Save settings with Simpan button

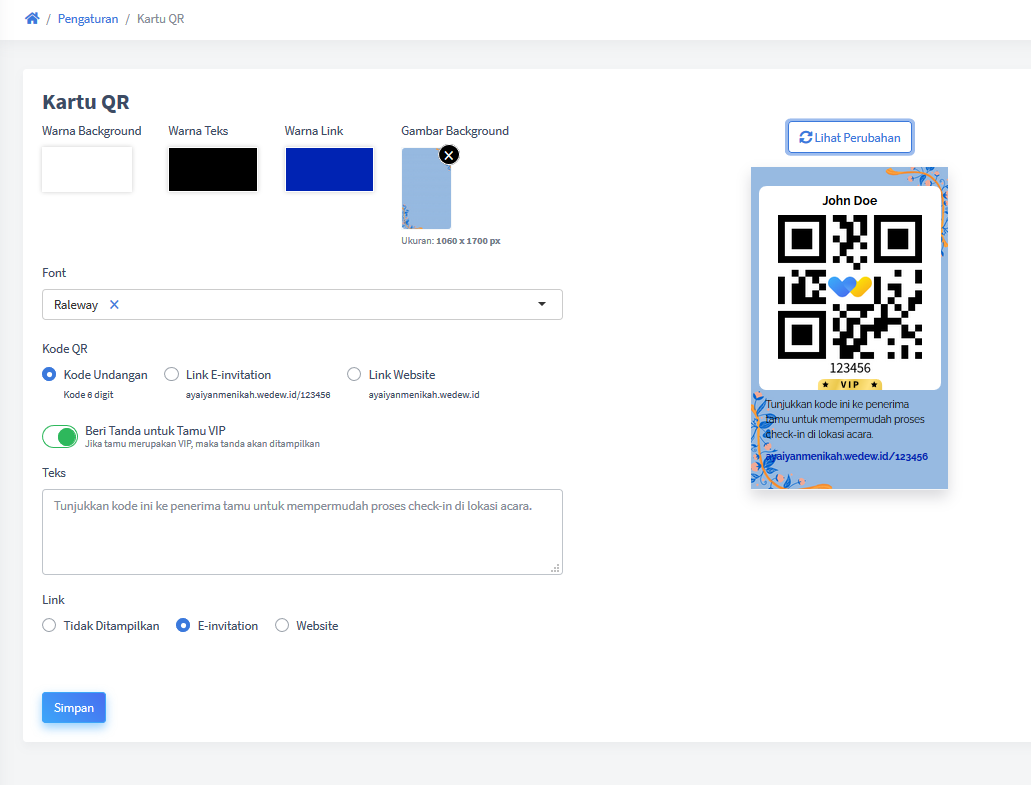click(x=74, y=707)
